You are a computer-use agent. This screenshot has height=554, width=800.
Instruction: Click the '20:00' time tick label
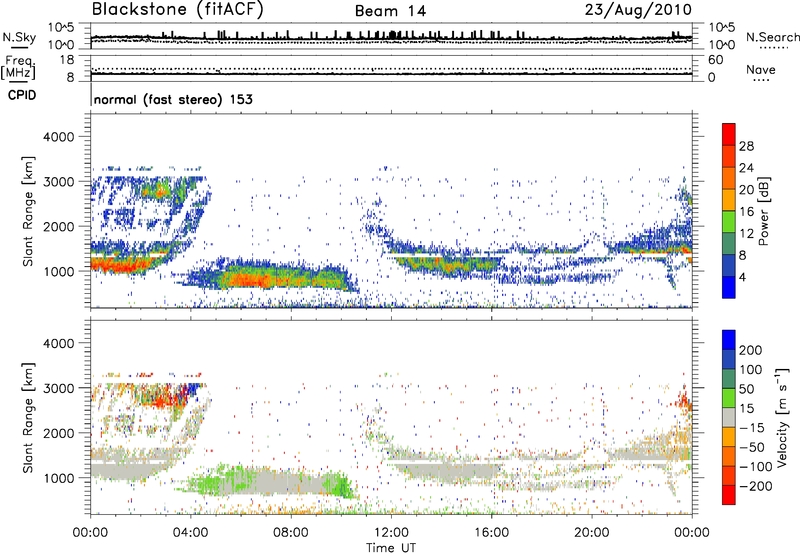point(591,533)
